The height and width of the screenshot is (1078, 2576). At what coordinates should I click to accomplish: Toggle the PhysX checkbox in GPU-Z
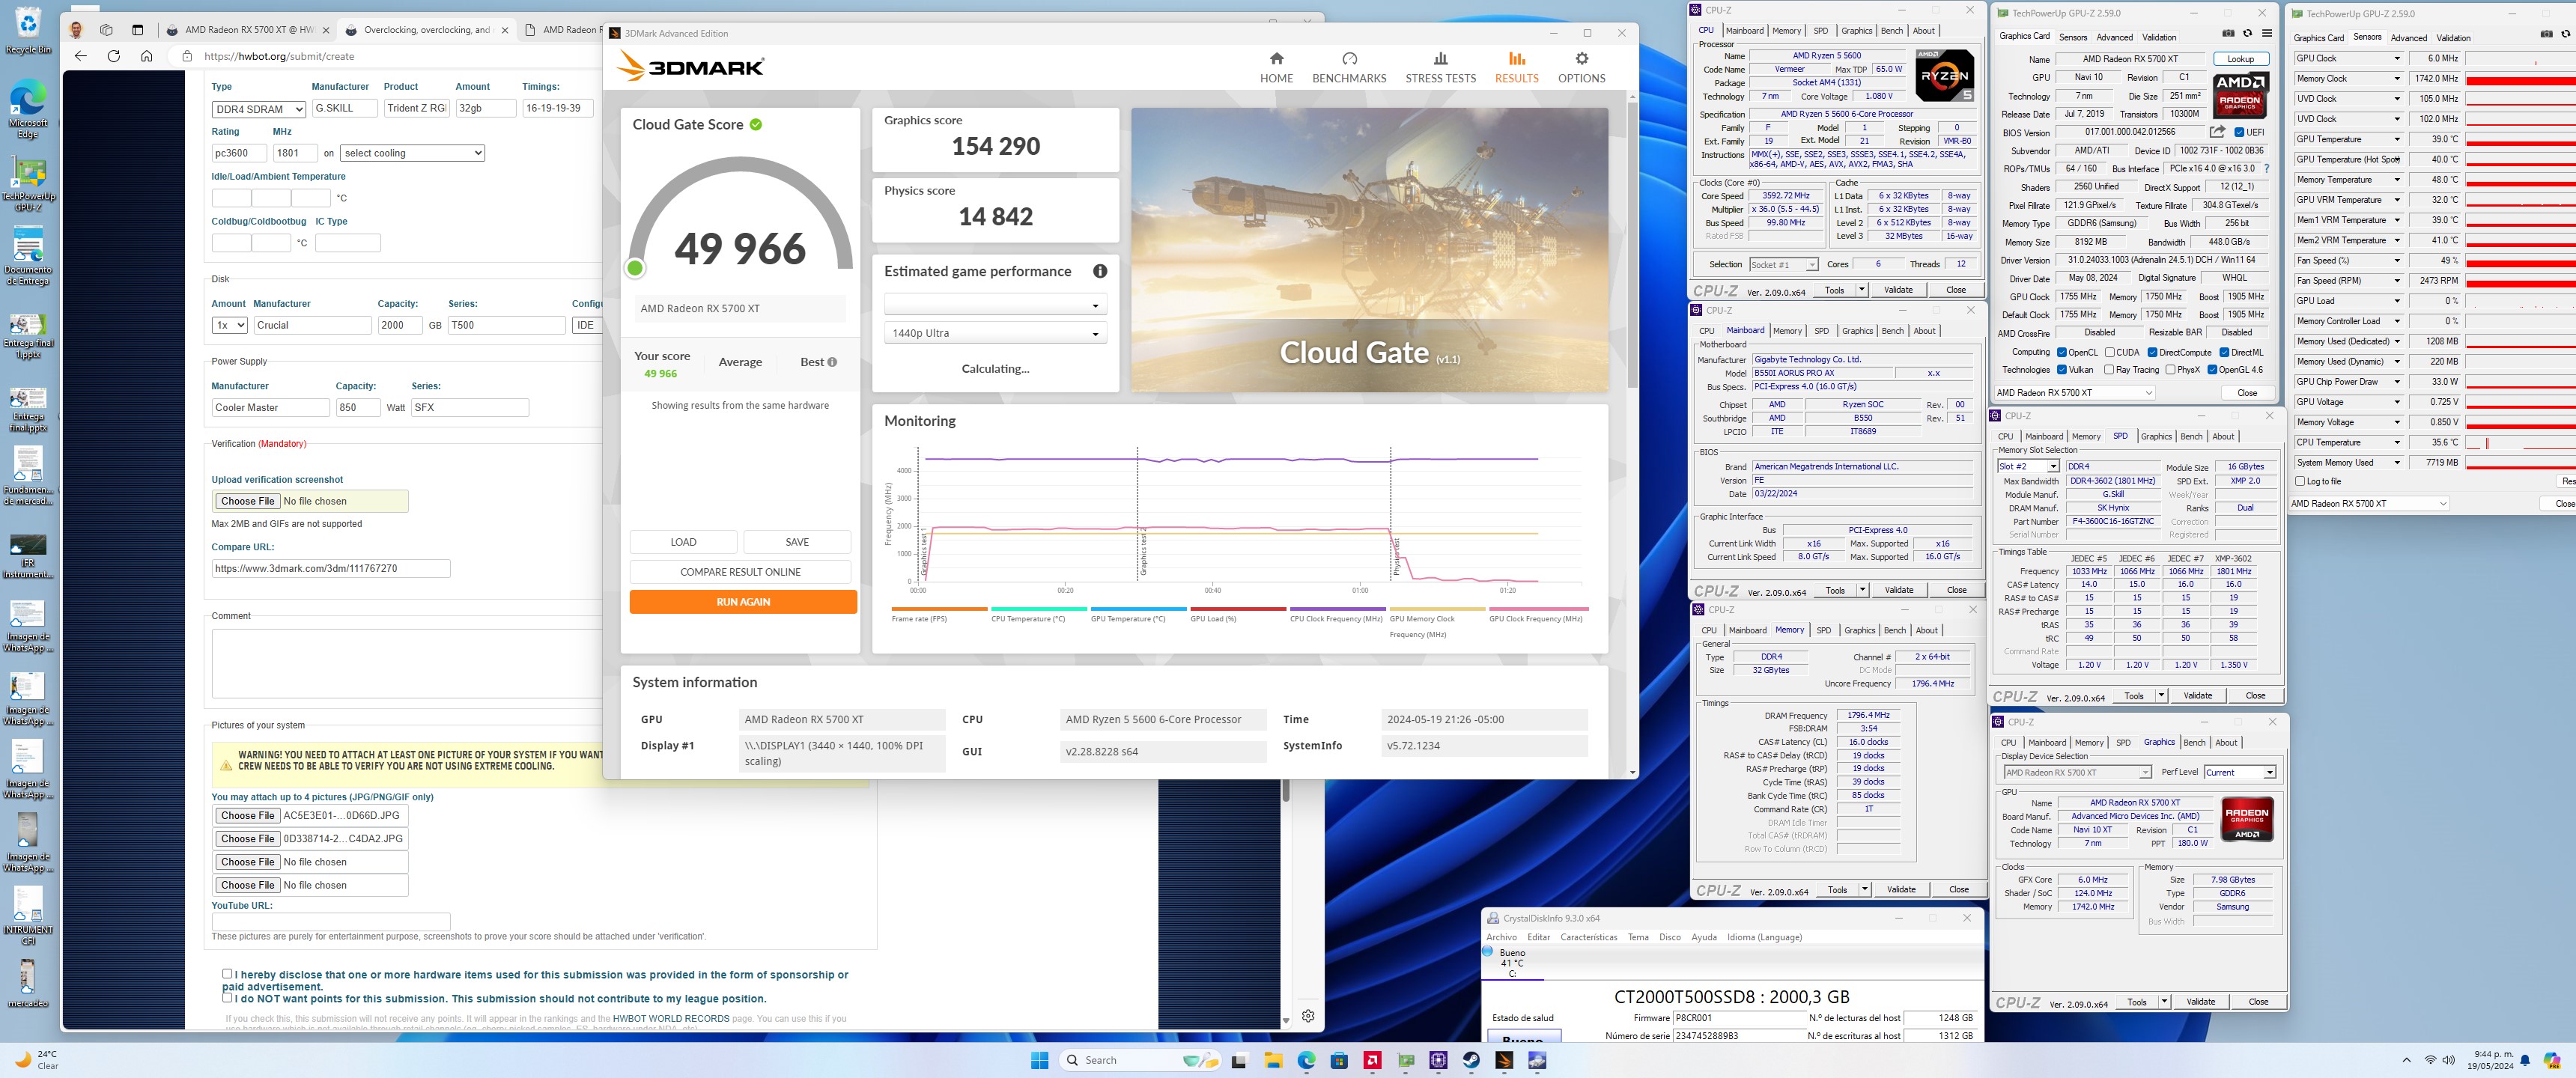[x=2171, y=369]
